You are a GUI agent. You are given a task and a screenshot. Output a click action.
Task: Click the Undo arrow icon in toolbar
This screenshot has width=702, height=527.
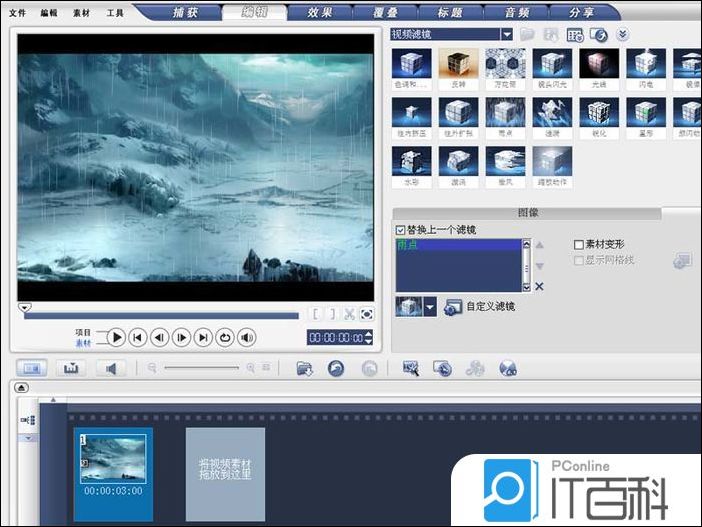336,368
